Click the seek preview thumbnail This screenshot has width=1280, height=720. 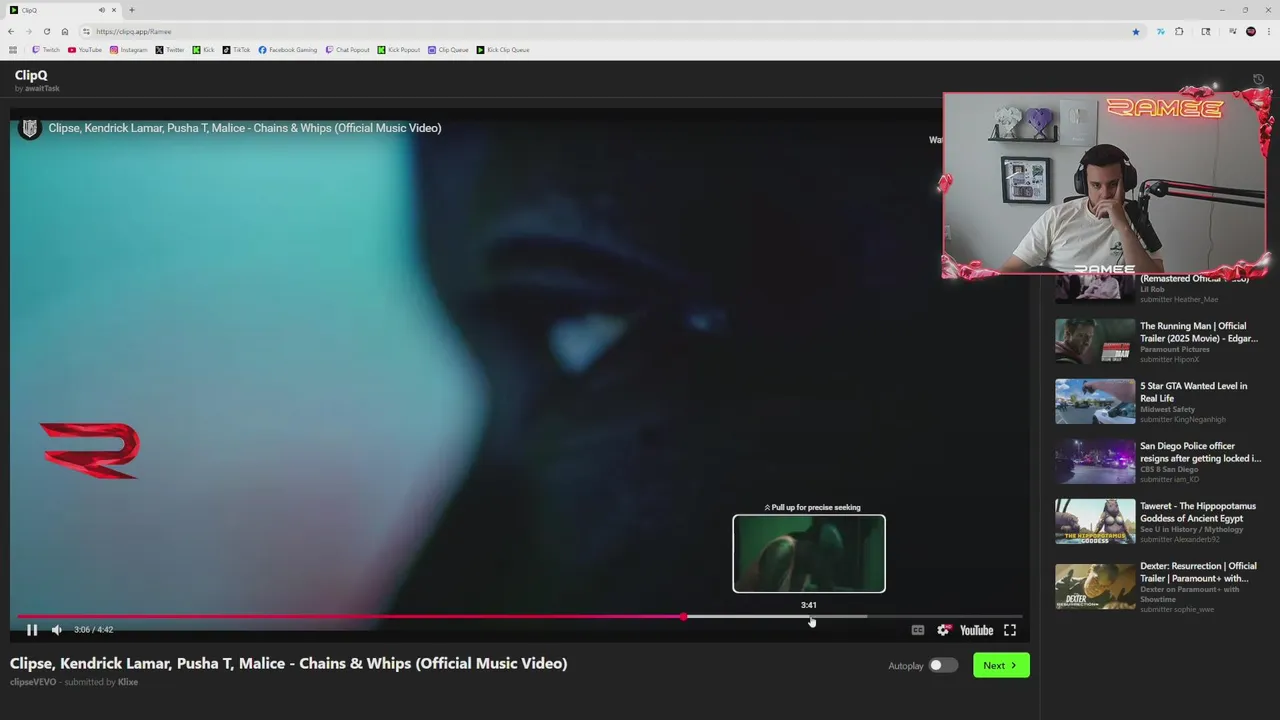coord(809,554)
